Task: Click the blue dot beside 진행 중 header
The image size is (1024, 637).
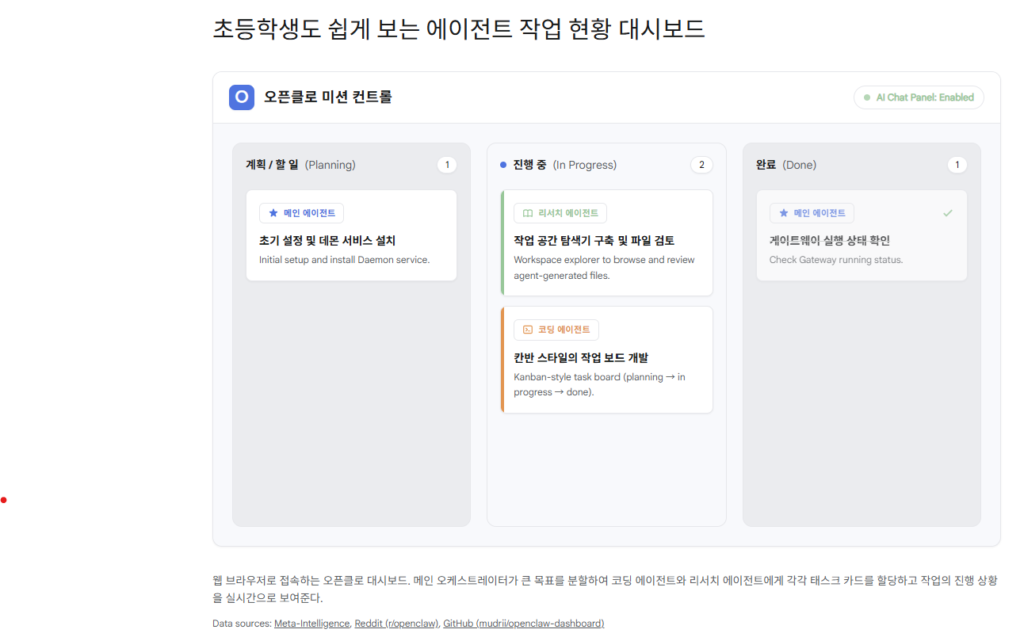Action: tap(503, 165)
